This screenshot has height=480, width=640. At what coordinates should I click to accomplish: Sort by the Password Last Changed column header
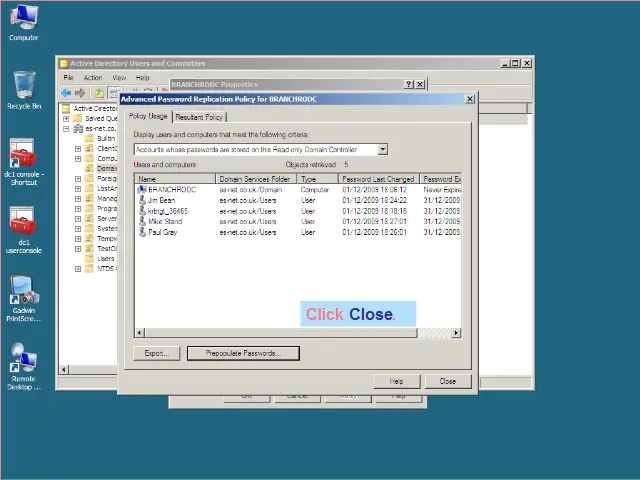tap(379, 179)
